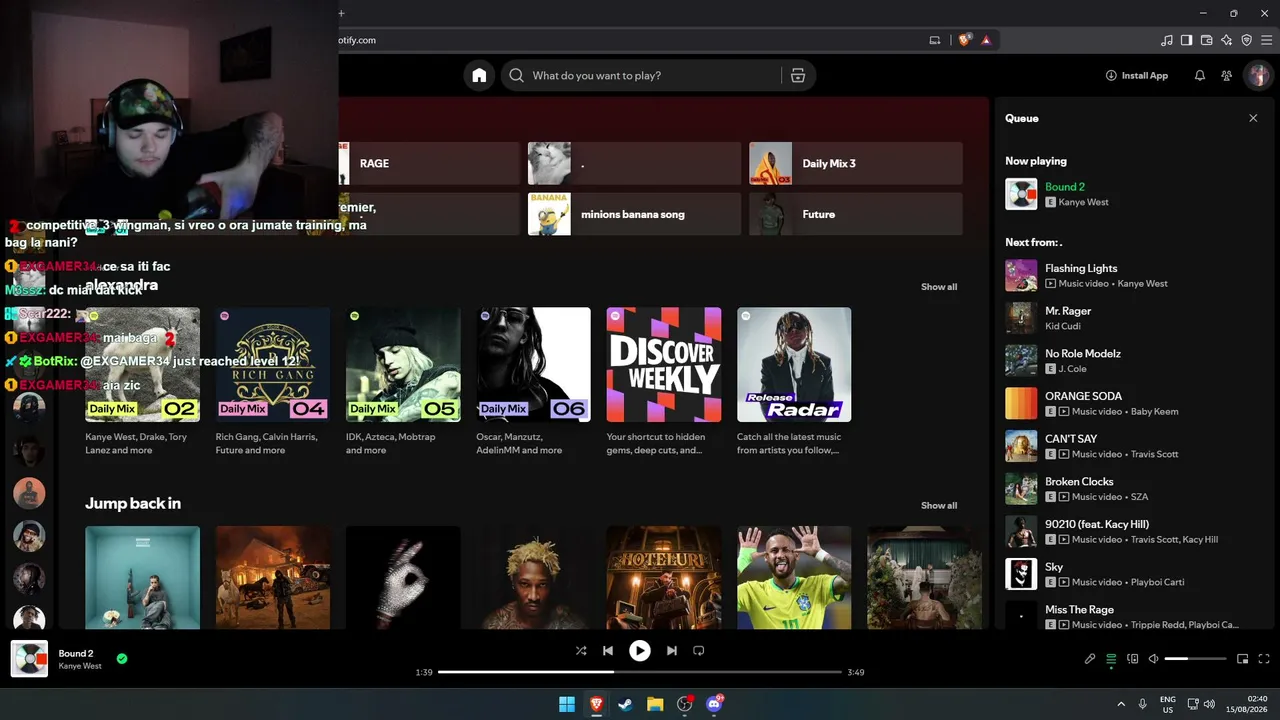Screen dimensions: 1280x720
Task: Open the Neymar cover in Jump back in
Action: pos(794,578)
